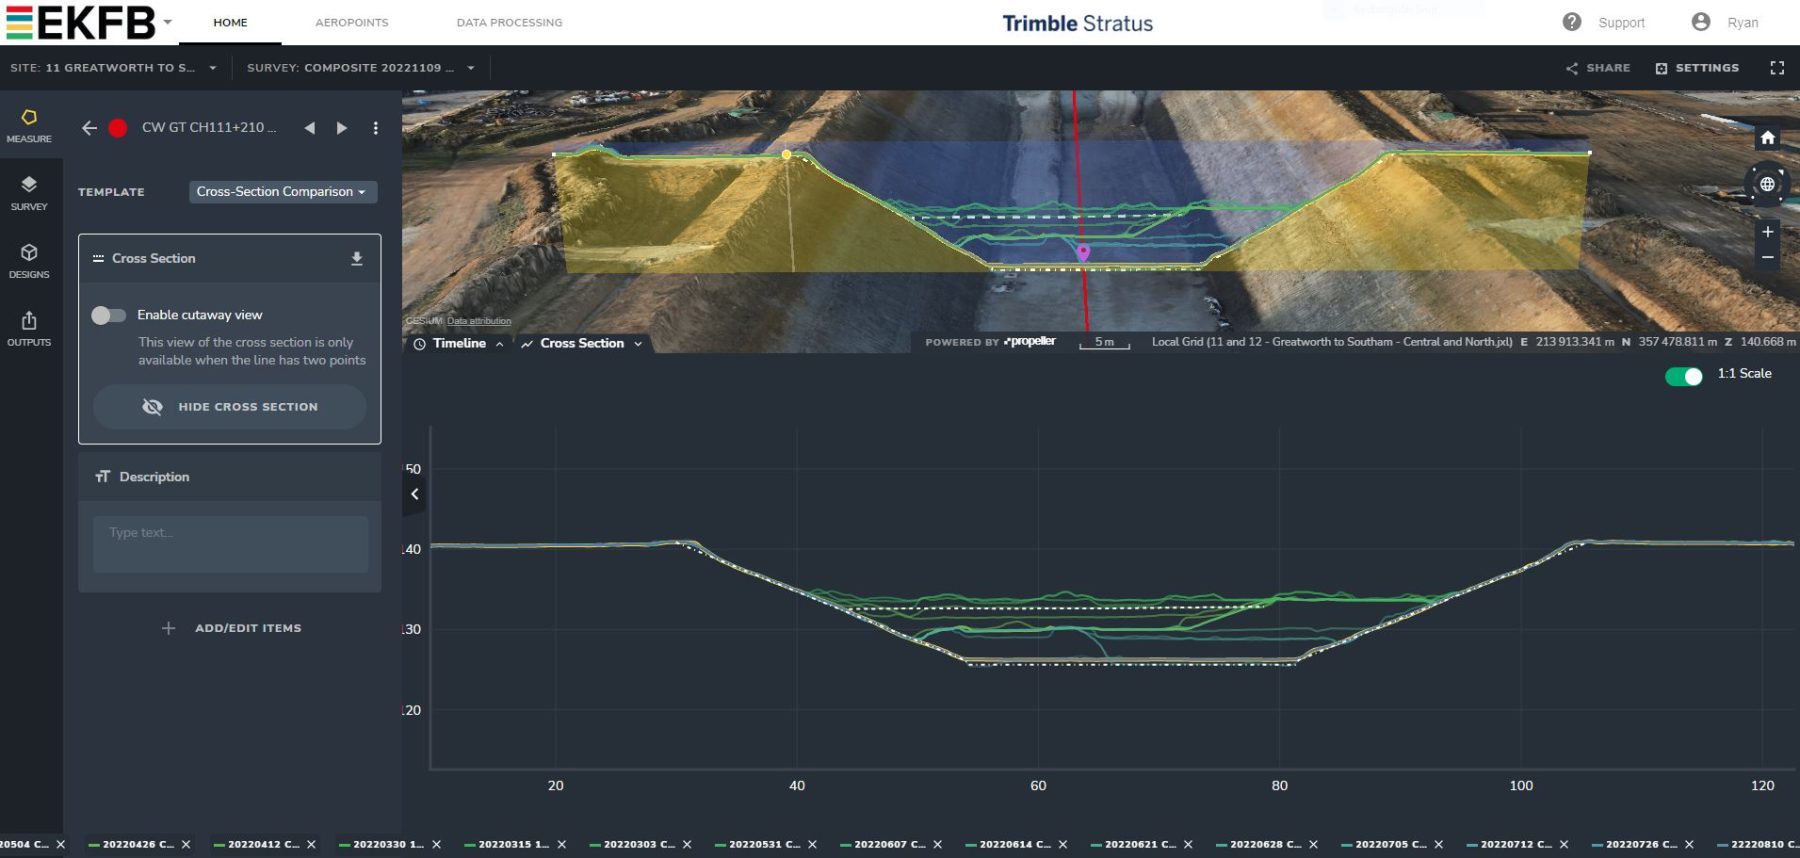Enable cutaway view toggle
The image size is (1800, 858).
pyautogui.click(x=109, y=315)
